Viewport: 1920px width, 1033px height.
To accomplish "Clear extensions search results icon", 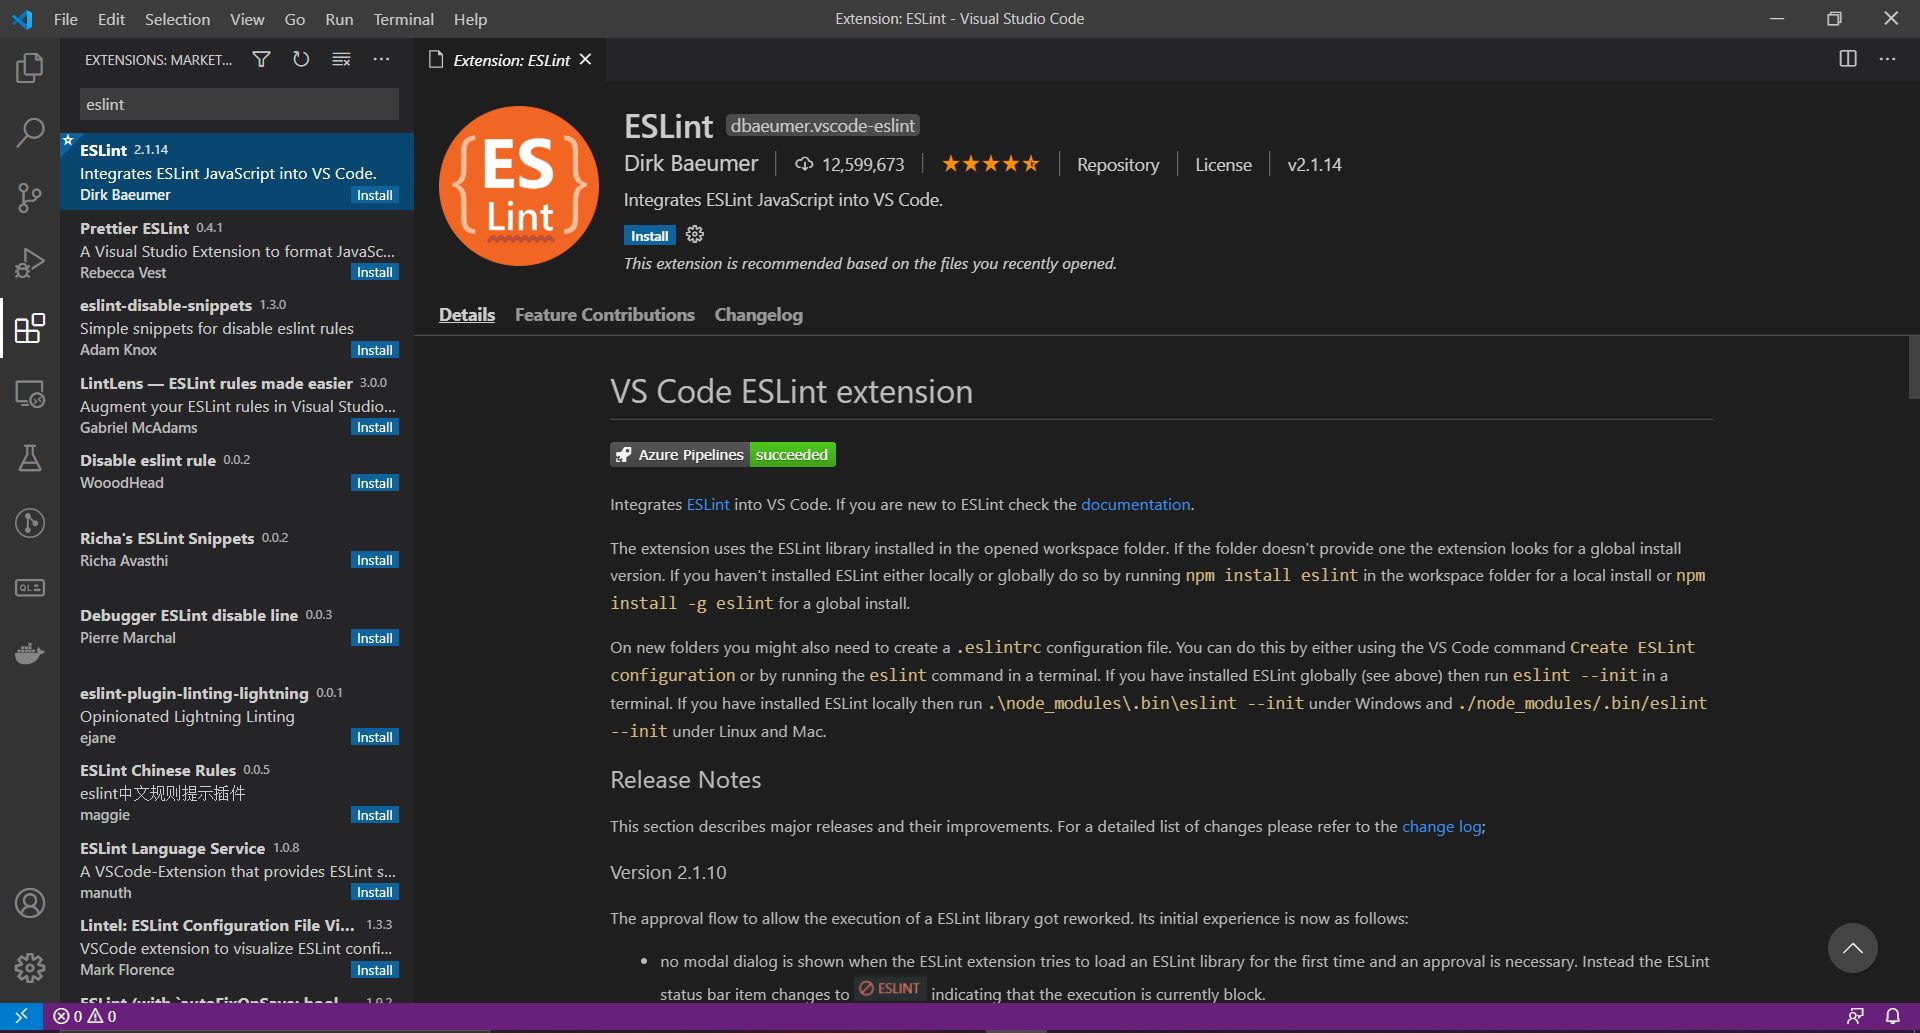I will pyautogui.click(x=341, y=60).
